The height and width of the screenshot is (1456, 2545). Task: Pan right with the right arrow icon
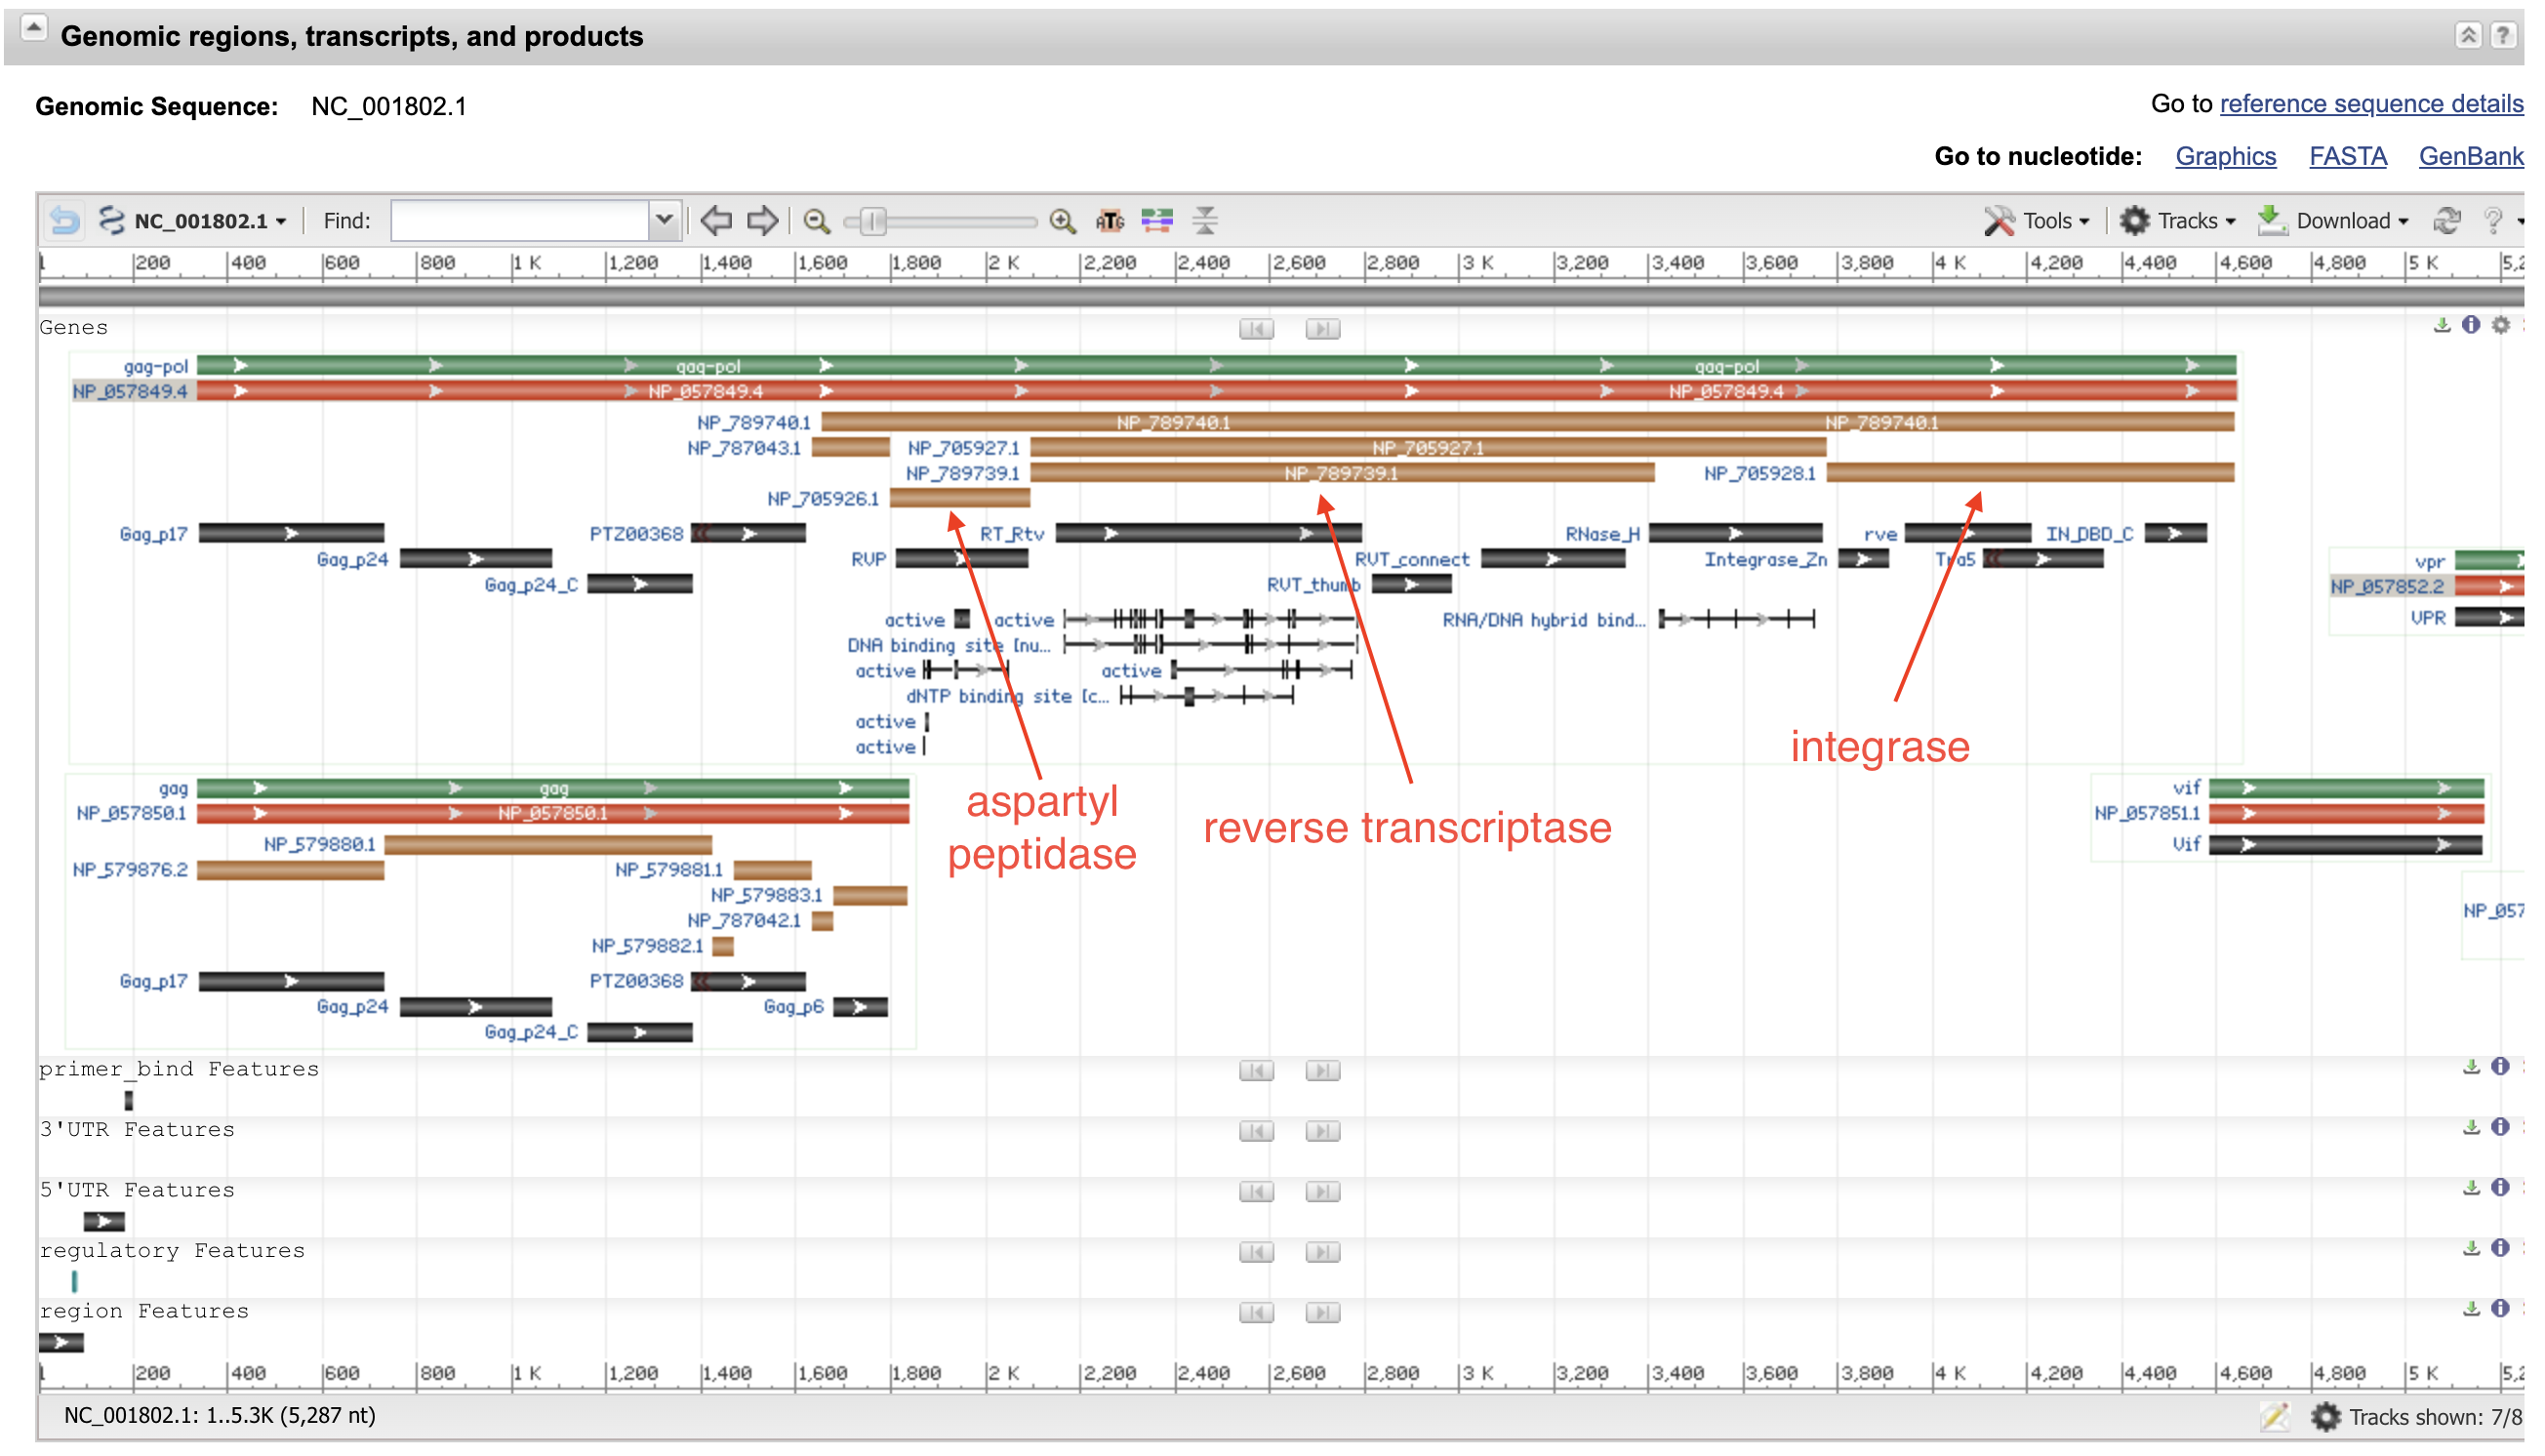coord(763,220)
